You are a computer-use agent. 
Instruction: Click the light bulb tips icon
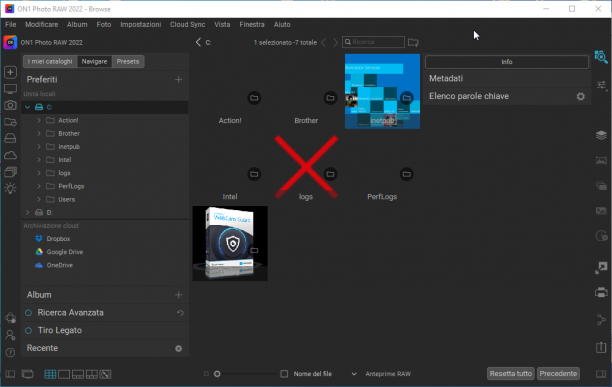(10, 188)
